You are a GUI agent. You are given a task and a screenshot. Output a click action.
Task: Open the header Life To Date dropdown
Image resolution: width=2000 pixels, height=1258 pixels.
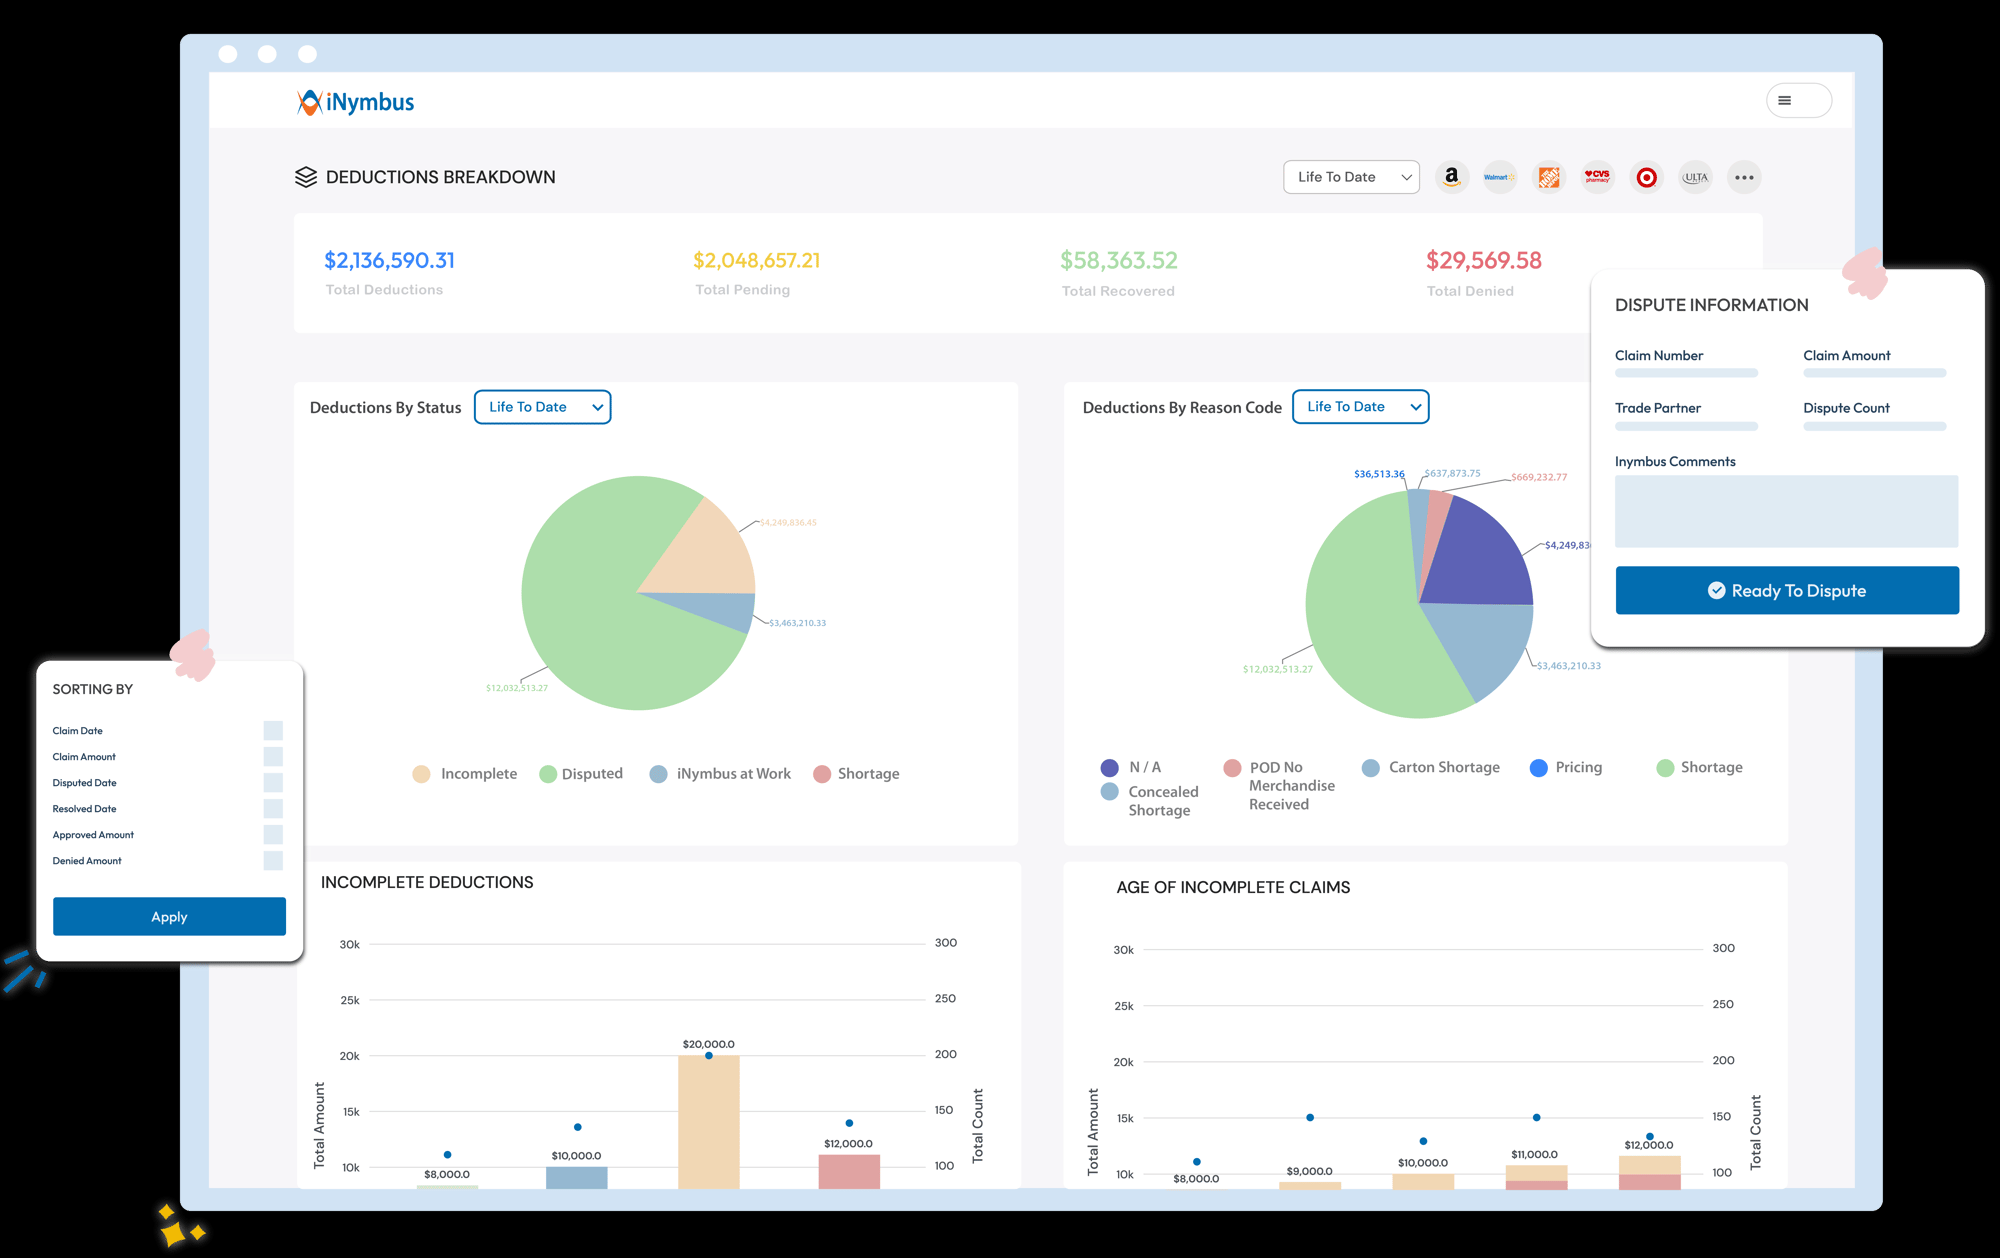point(1351,177)
